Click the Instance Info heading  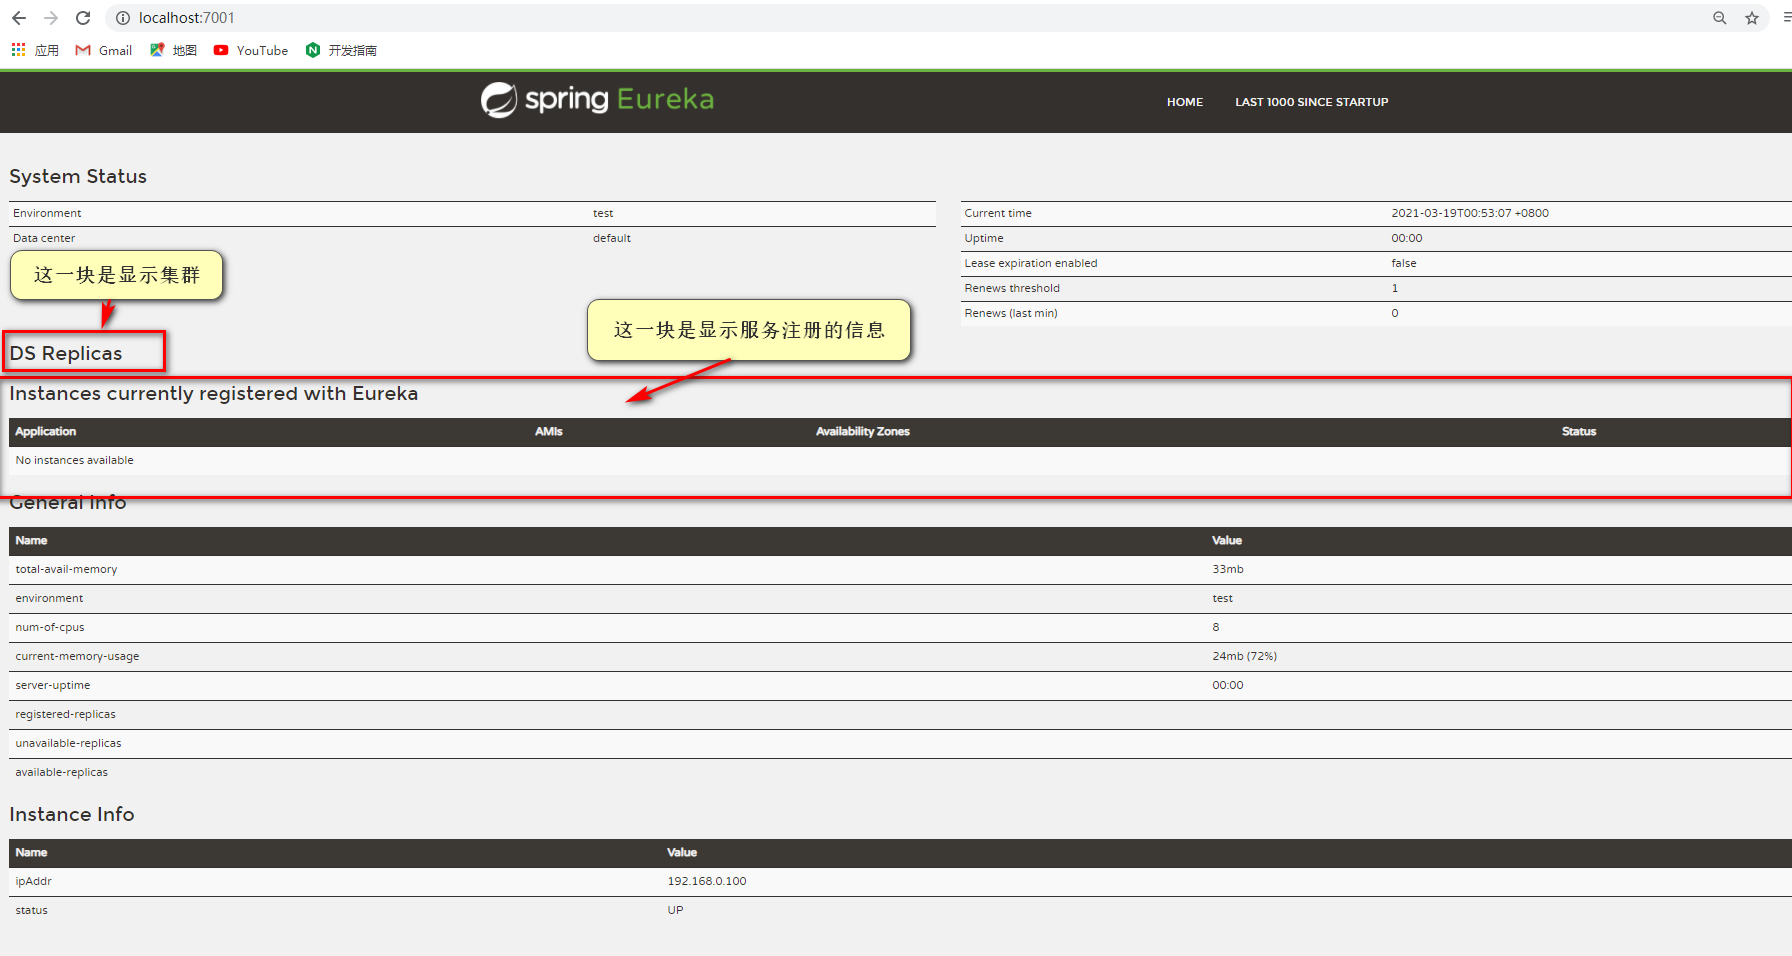pos(72,814)
